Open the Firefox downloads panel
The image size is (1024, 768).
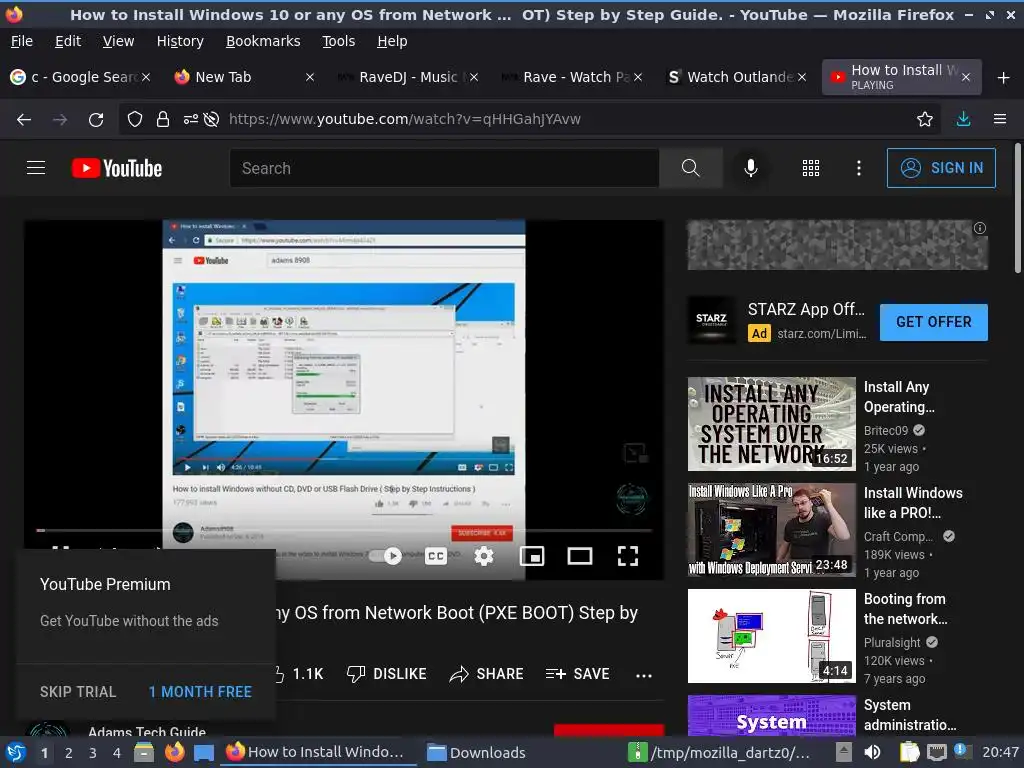963,119
